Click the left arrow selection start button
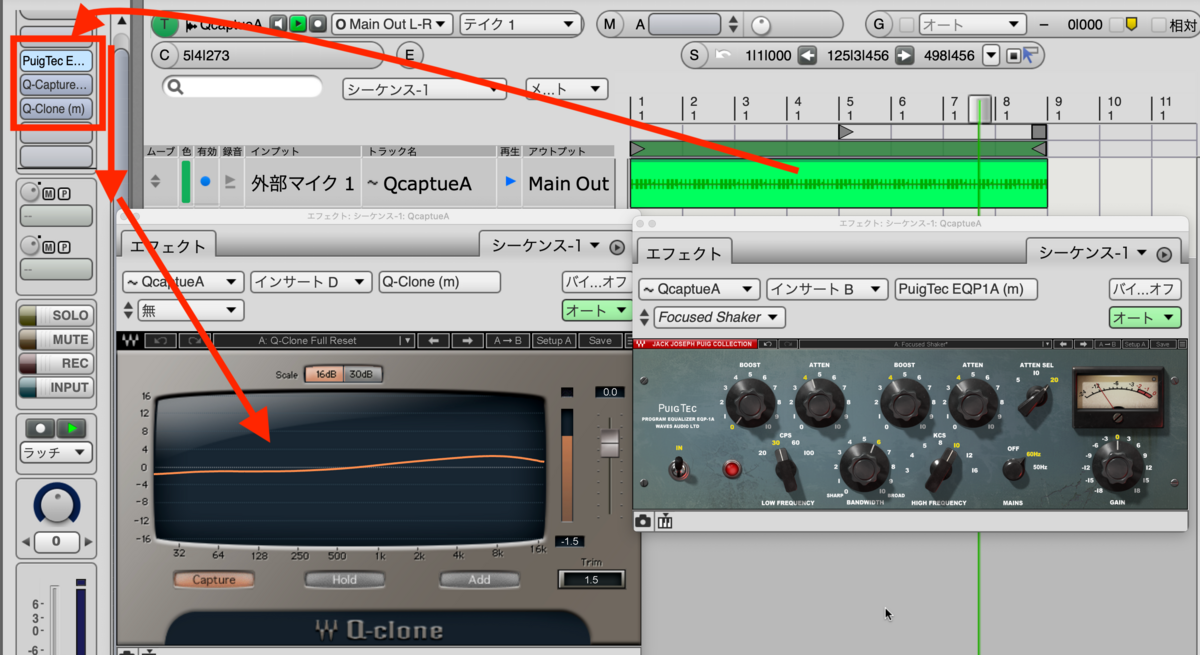The height and width of the screenshot is (655, 1200). [x=807, y=56]
